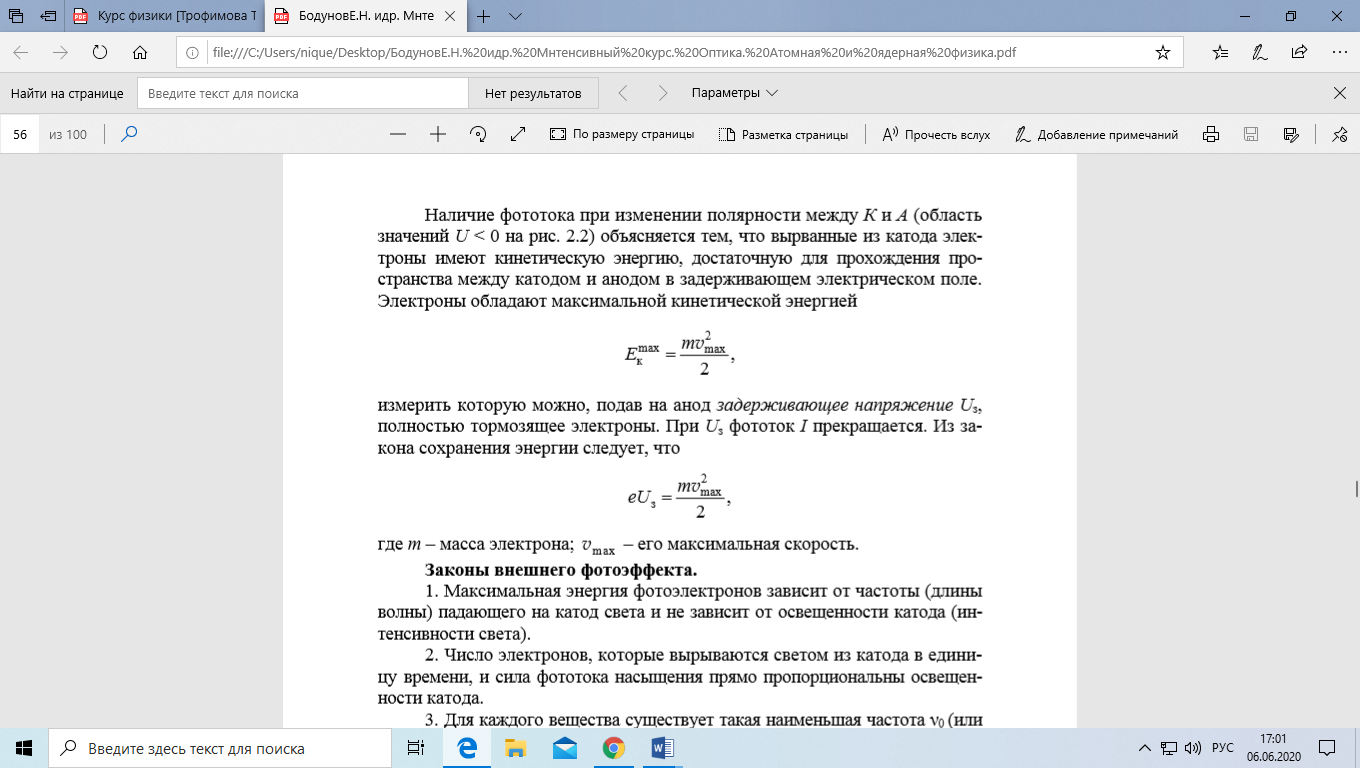Go to previous search result arrow
Image resolution: width=1360 pixels, height=768 pixels.
pos(623,93)
